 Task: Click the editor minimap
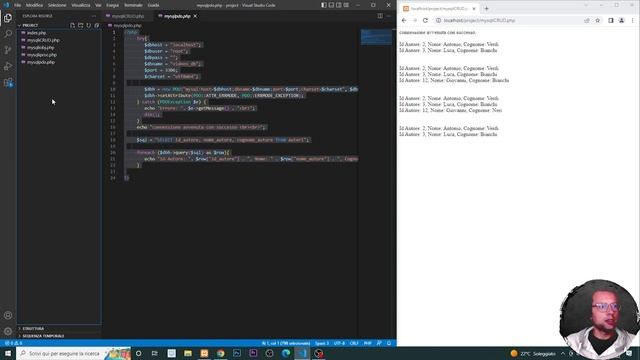pyautogui.click(x=376, y=37)
